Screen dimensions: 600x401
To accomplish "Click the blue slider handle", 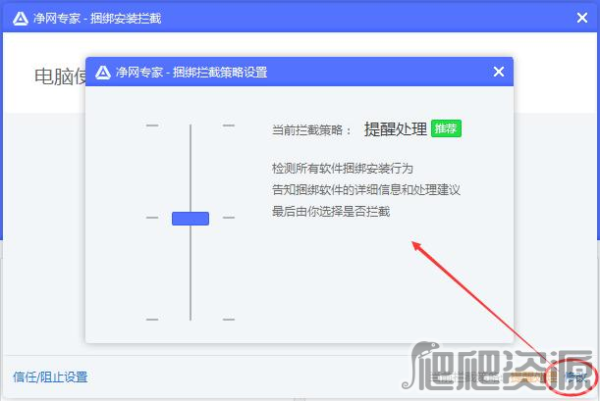I will [190, 218].
